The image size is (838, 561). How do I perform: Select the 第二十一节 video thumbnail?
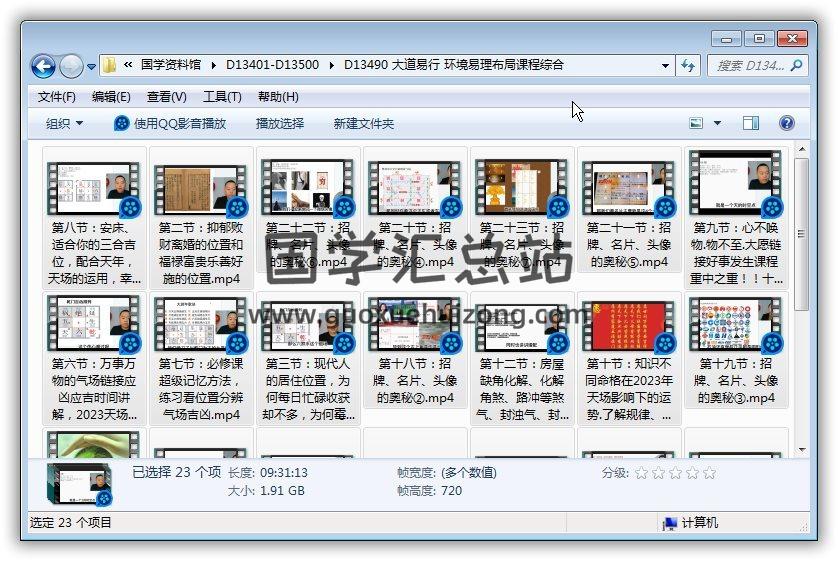[x=629, y=188]
